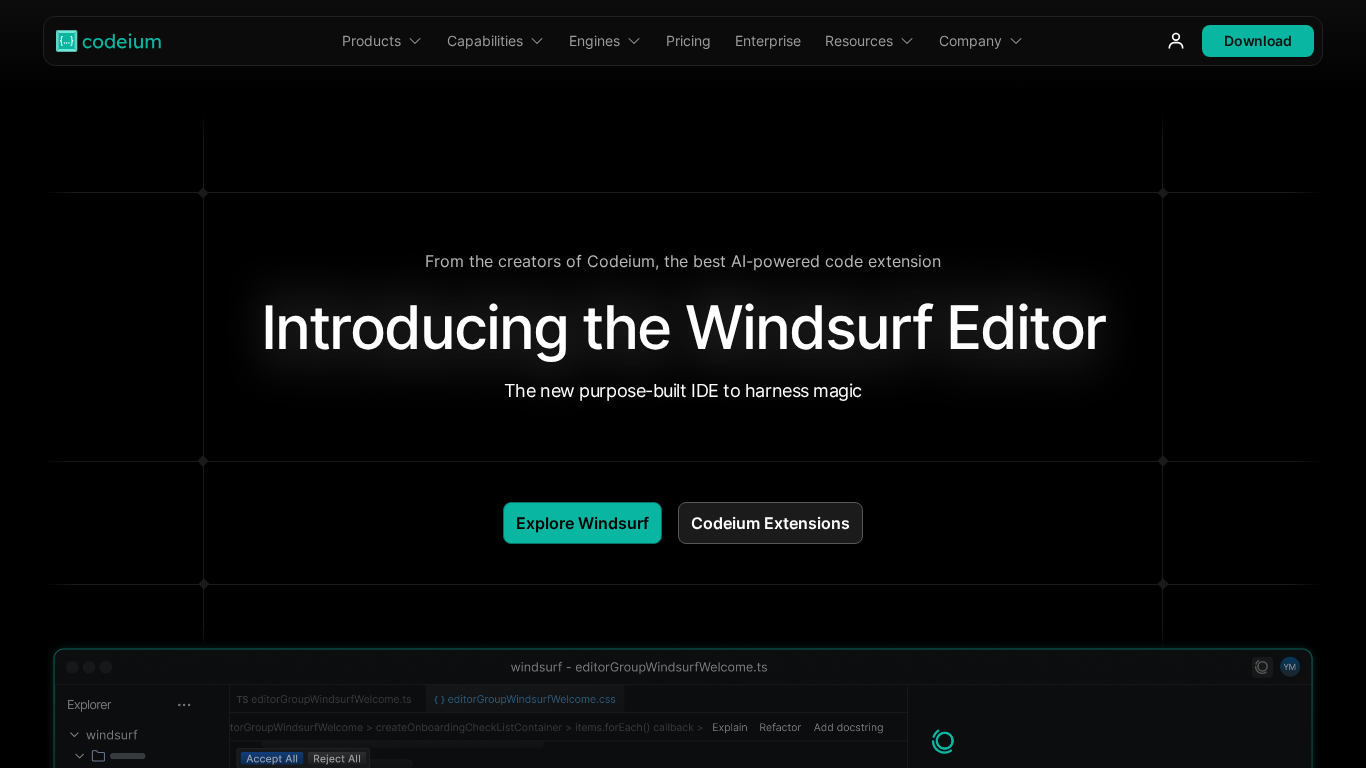The width and height of the screenshot is (1366, 768).
Task: Open Codeium Extensions button
Action: [x=770, y=523]
